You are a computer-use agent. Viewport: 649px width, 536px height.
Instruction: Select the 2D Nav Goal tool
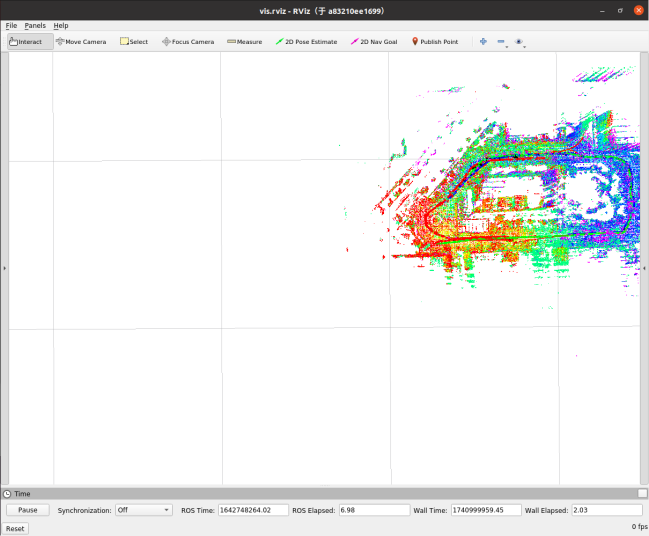[374, 42]
